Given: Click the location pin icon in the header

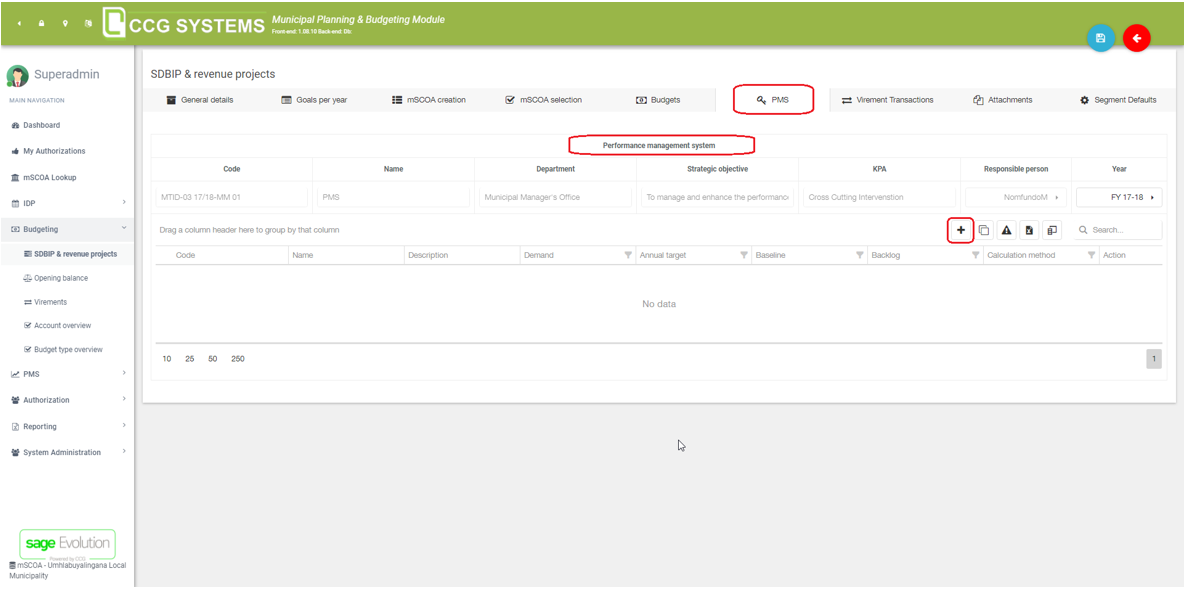Looking at the screenshot, I should 65,23.
